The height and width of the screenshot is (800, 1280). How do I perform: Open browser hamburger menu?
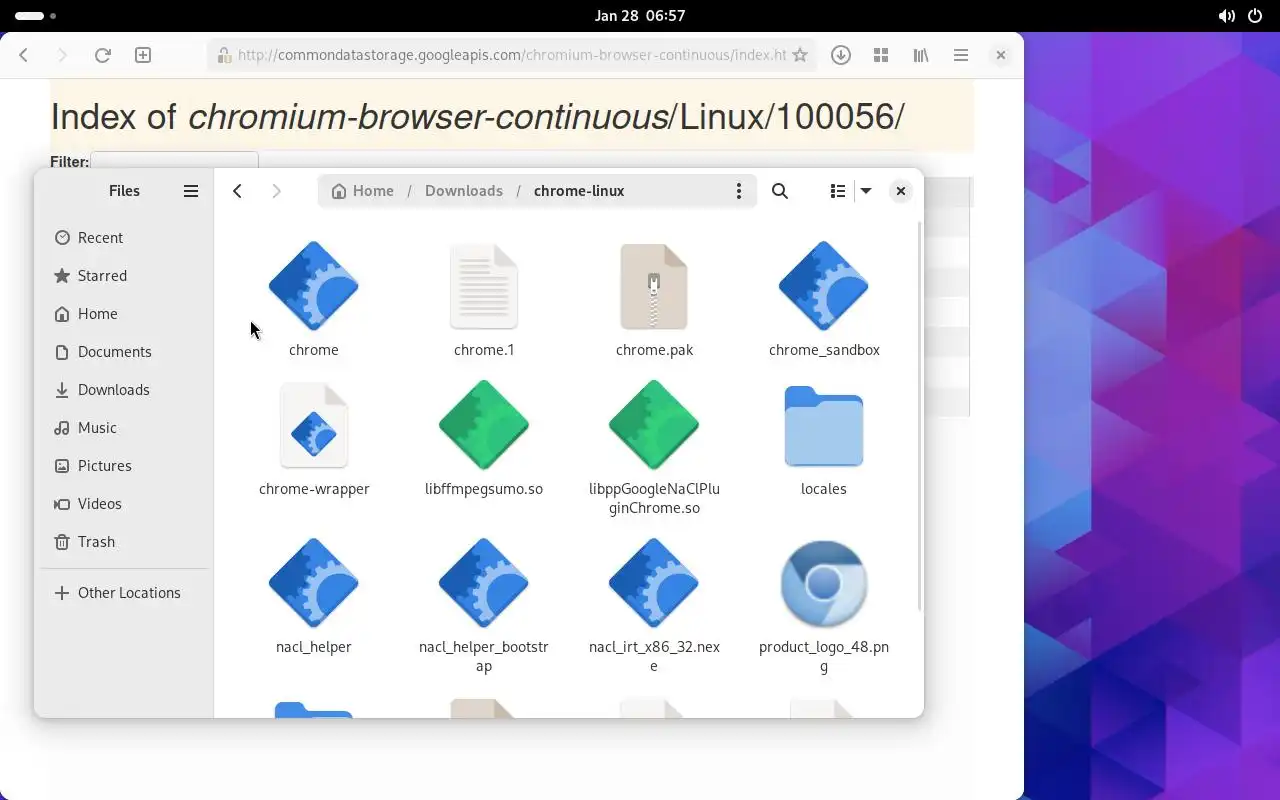tap(961, 55)
